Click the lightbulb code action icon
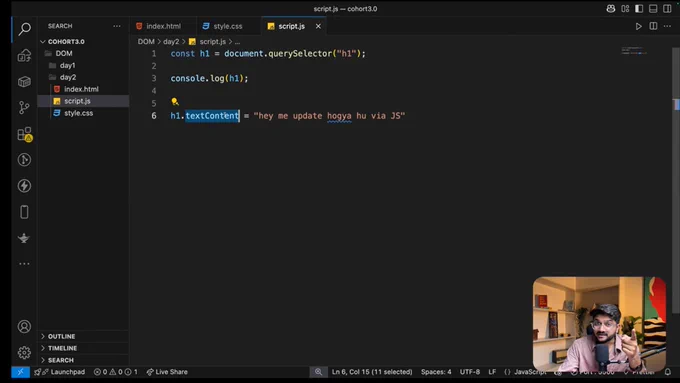The width and height of the screenshot is (680, 383). [x=175, y=102]
